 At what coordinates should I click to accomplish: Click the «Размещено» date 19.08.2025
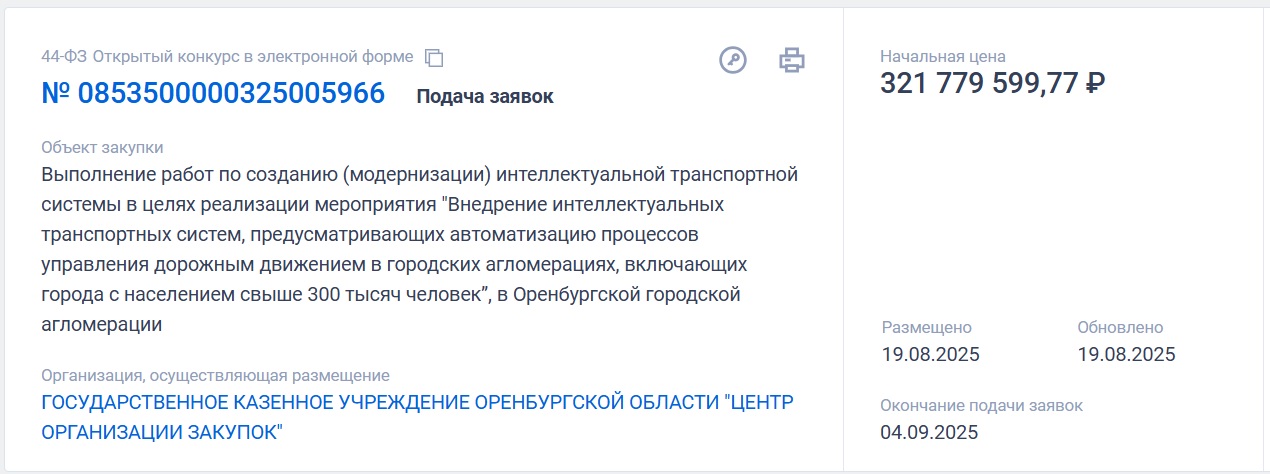coord(930,354)
